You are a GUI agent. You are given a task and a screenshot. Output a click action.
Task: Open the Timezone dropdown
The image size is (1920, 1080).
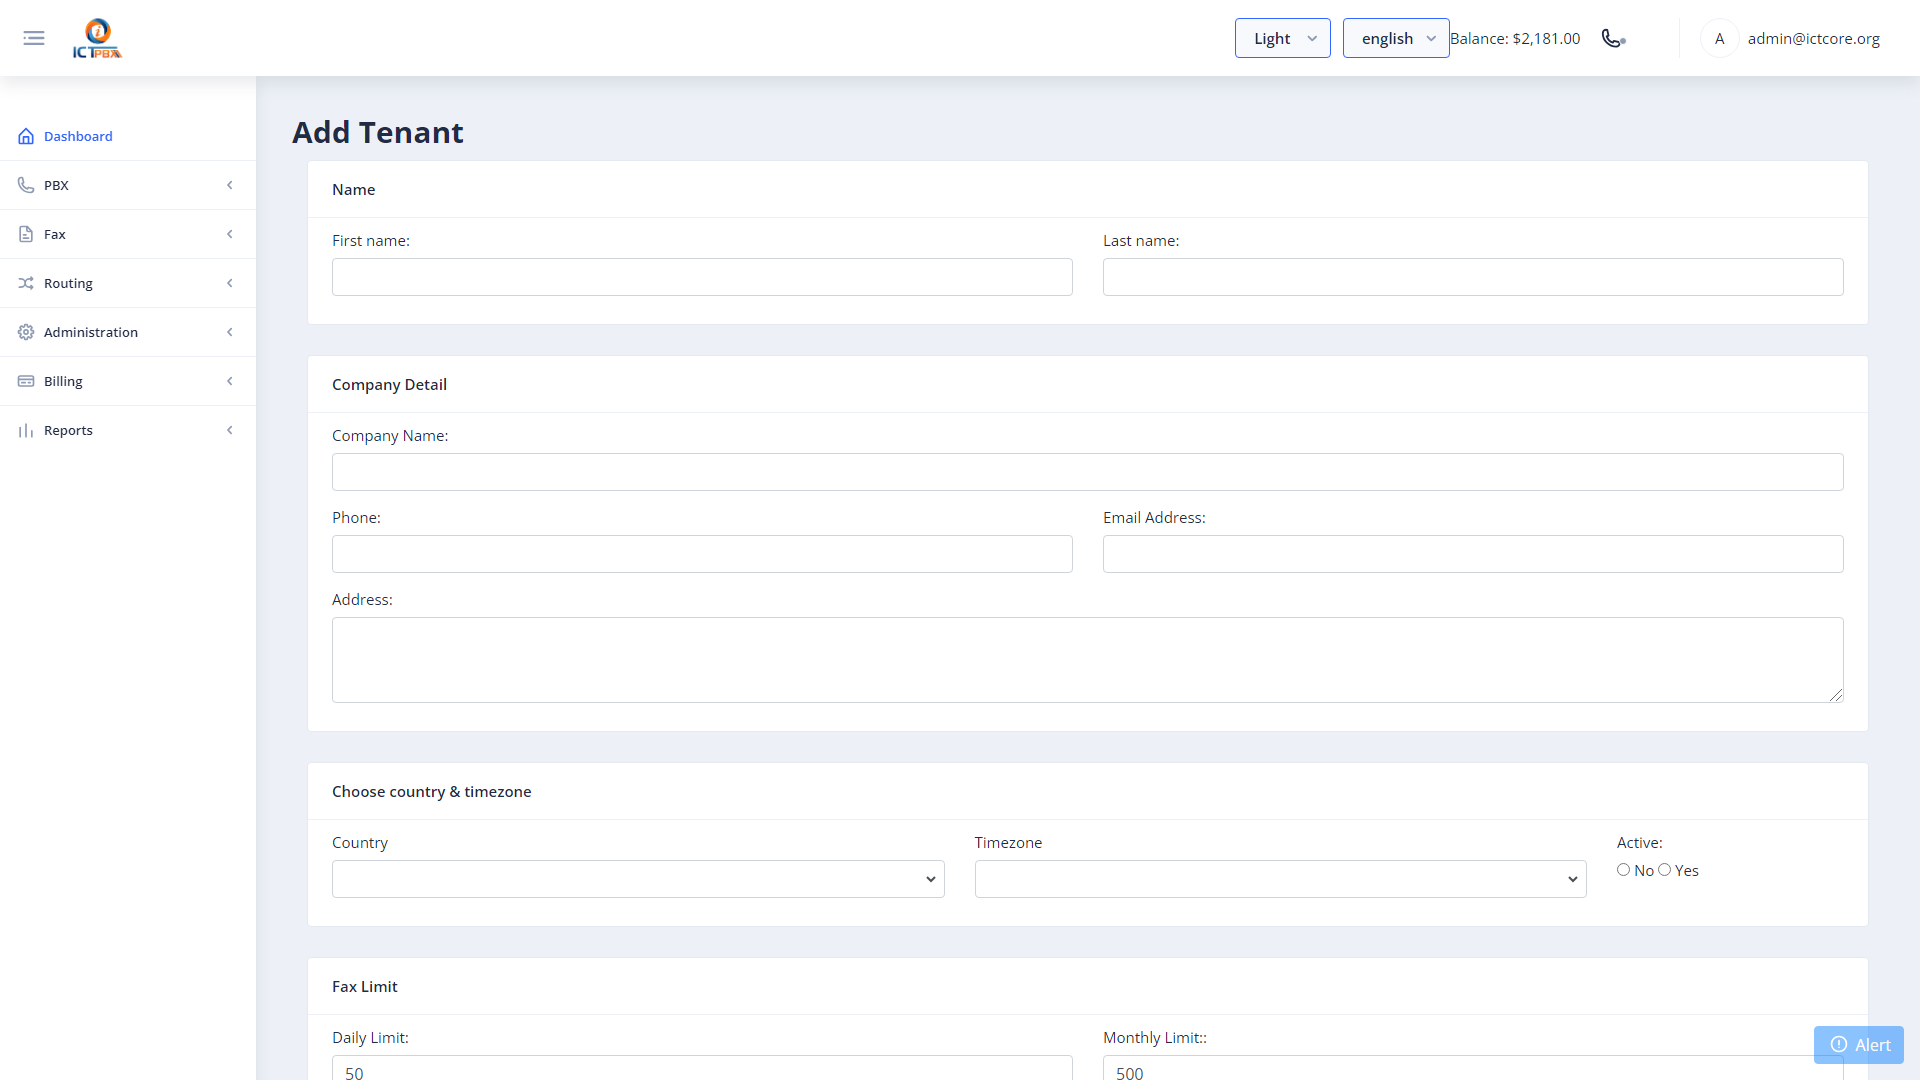tap(1280, 879)
